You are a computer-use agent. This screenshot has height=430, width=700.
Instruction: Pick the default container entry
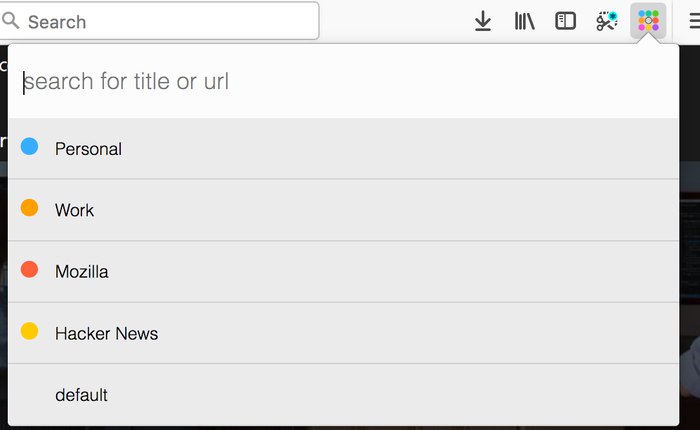[343, 395]
